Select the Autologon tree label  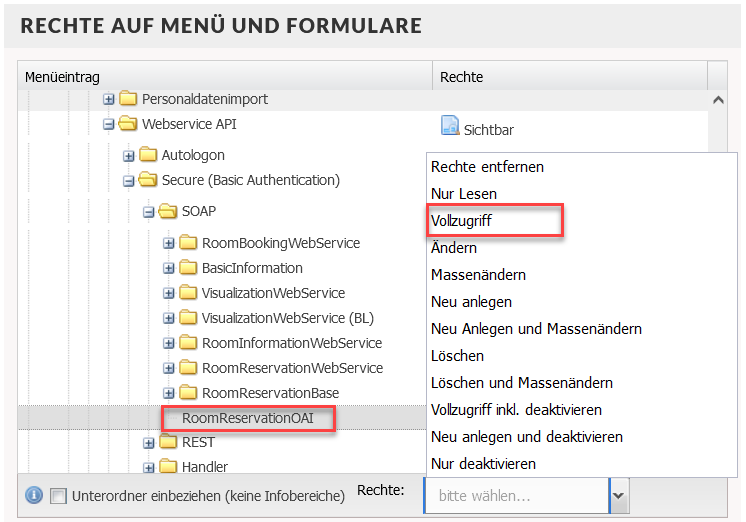[x=193, y=155]
